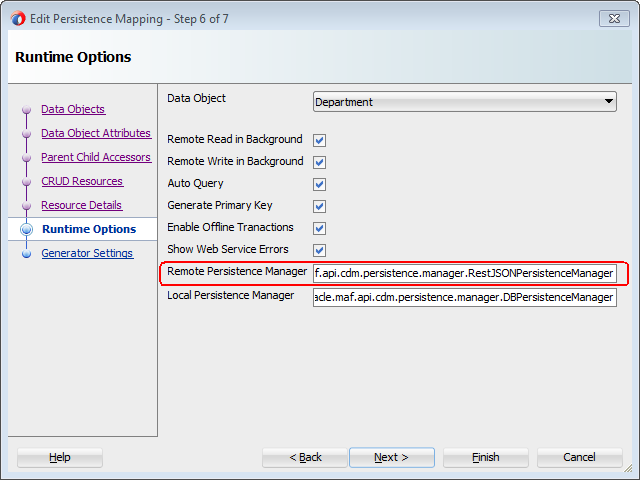Image resolution: width=640 pixels, height=480 pixels.
Task: Open the Data Object Attributes step
Action: click(x=96, y=133)
